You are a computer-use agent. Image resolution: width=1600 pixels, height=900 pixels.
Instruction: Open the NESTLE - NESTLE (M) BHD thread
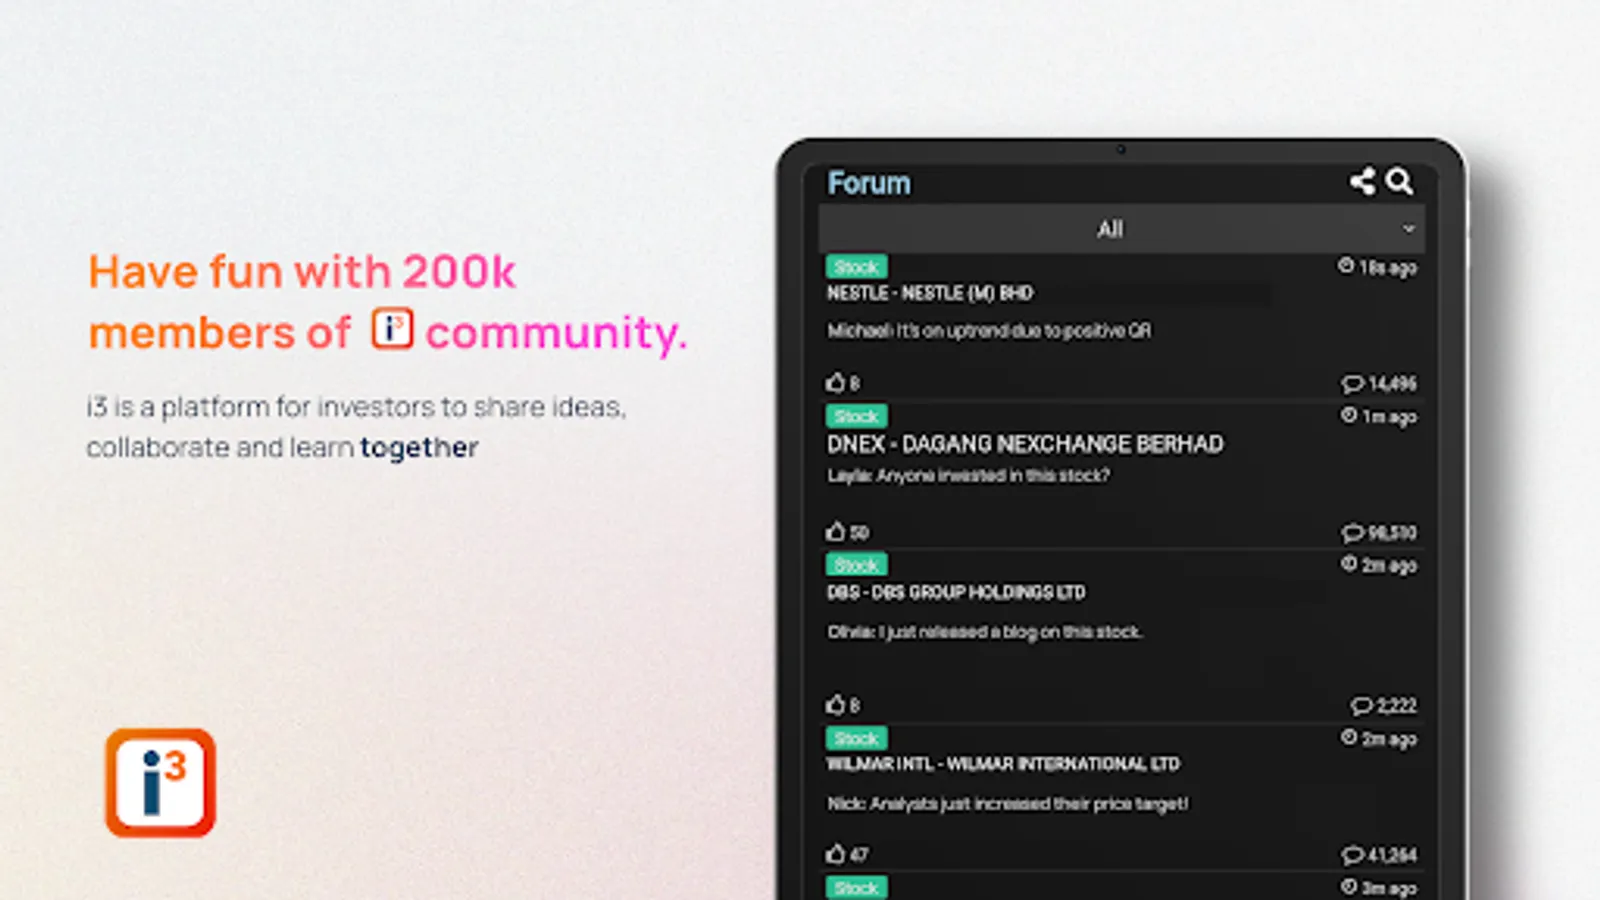click(930, 293)
